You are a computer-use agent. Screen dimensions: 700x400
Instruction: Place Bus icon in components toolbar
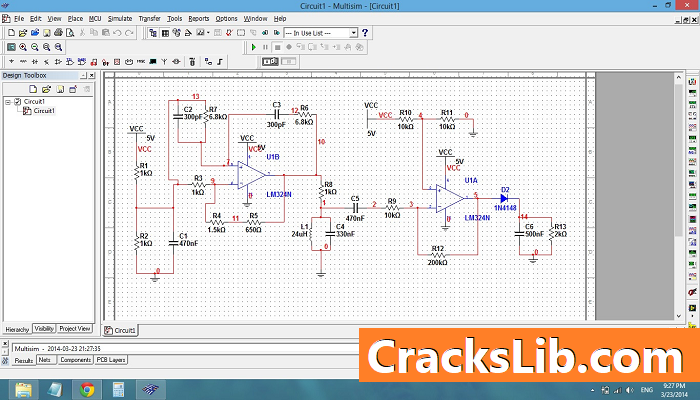point(220,62)
